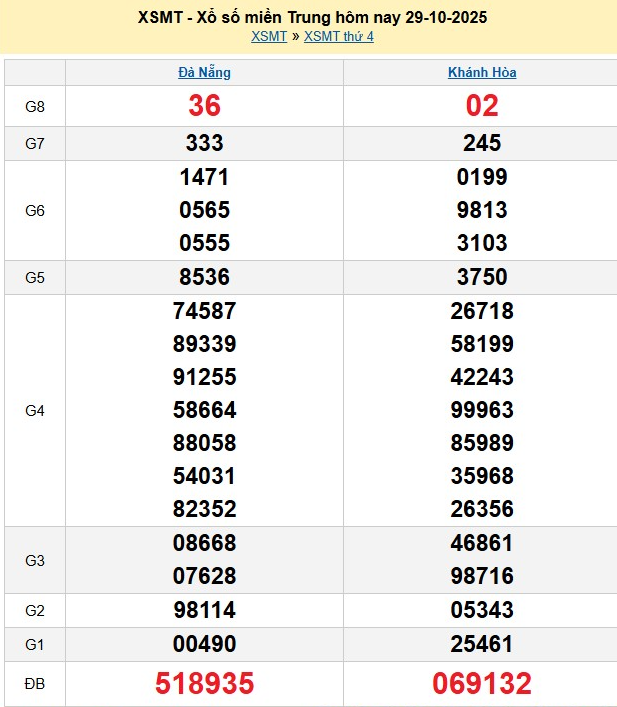The height and width of the screenshot is (707, 617).
Task: Select the G8 row label
Action: 35,106
